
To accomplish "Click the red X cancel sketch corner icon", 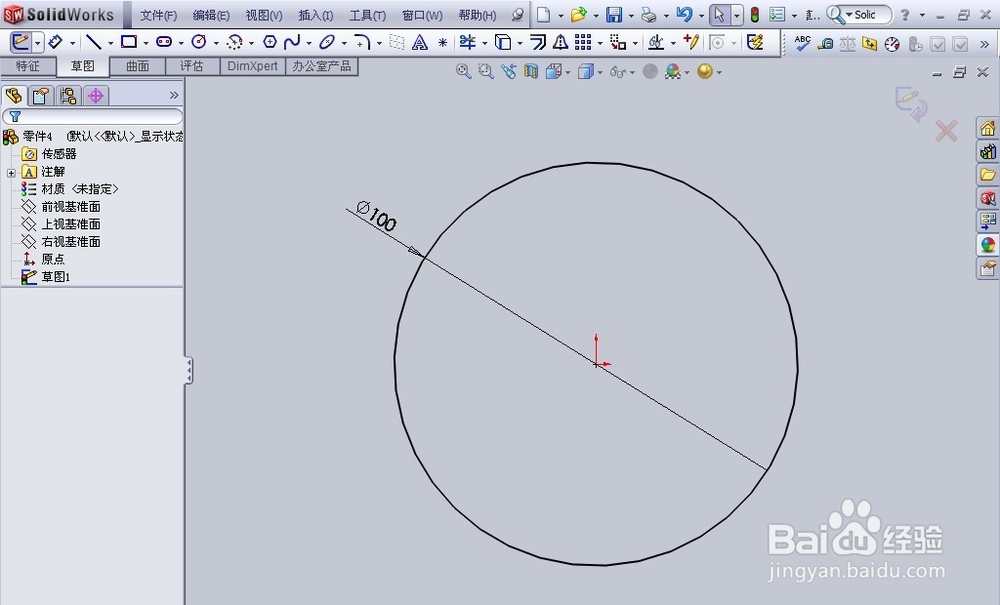I will tap(946, 131).
